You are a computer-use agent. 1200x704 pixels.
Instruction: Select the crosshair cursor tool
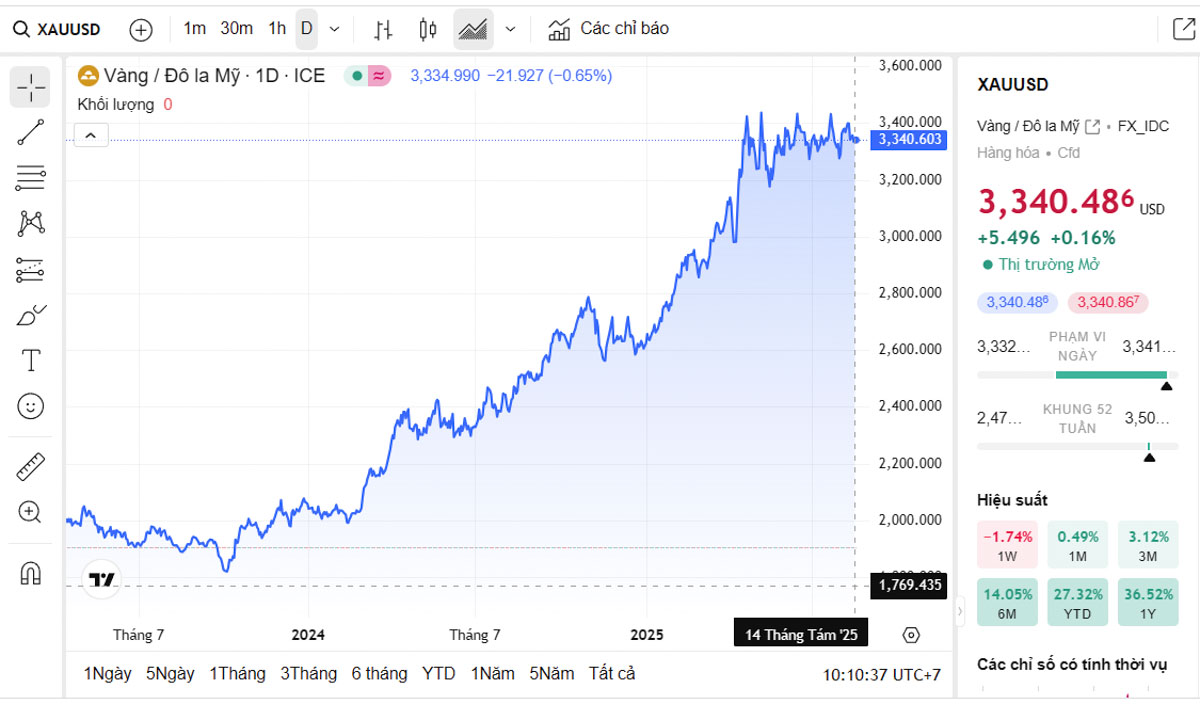[30, 87]
